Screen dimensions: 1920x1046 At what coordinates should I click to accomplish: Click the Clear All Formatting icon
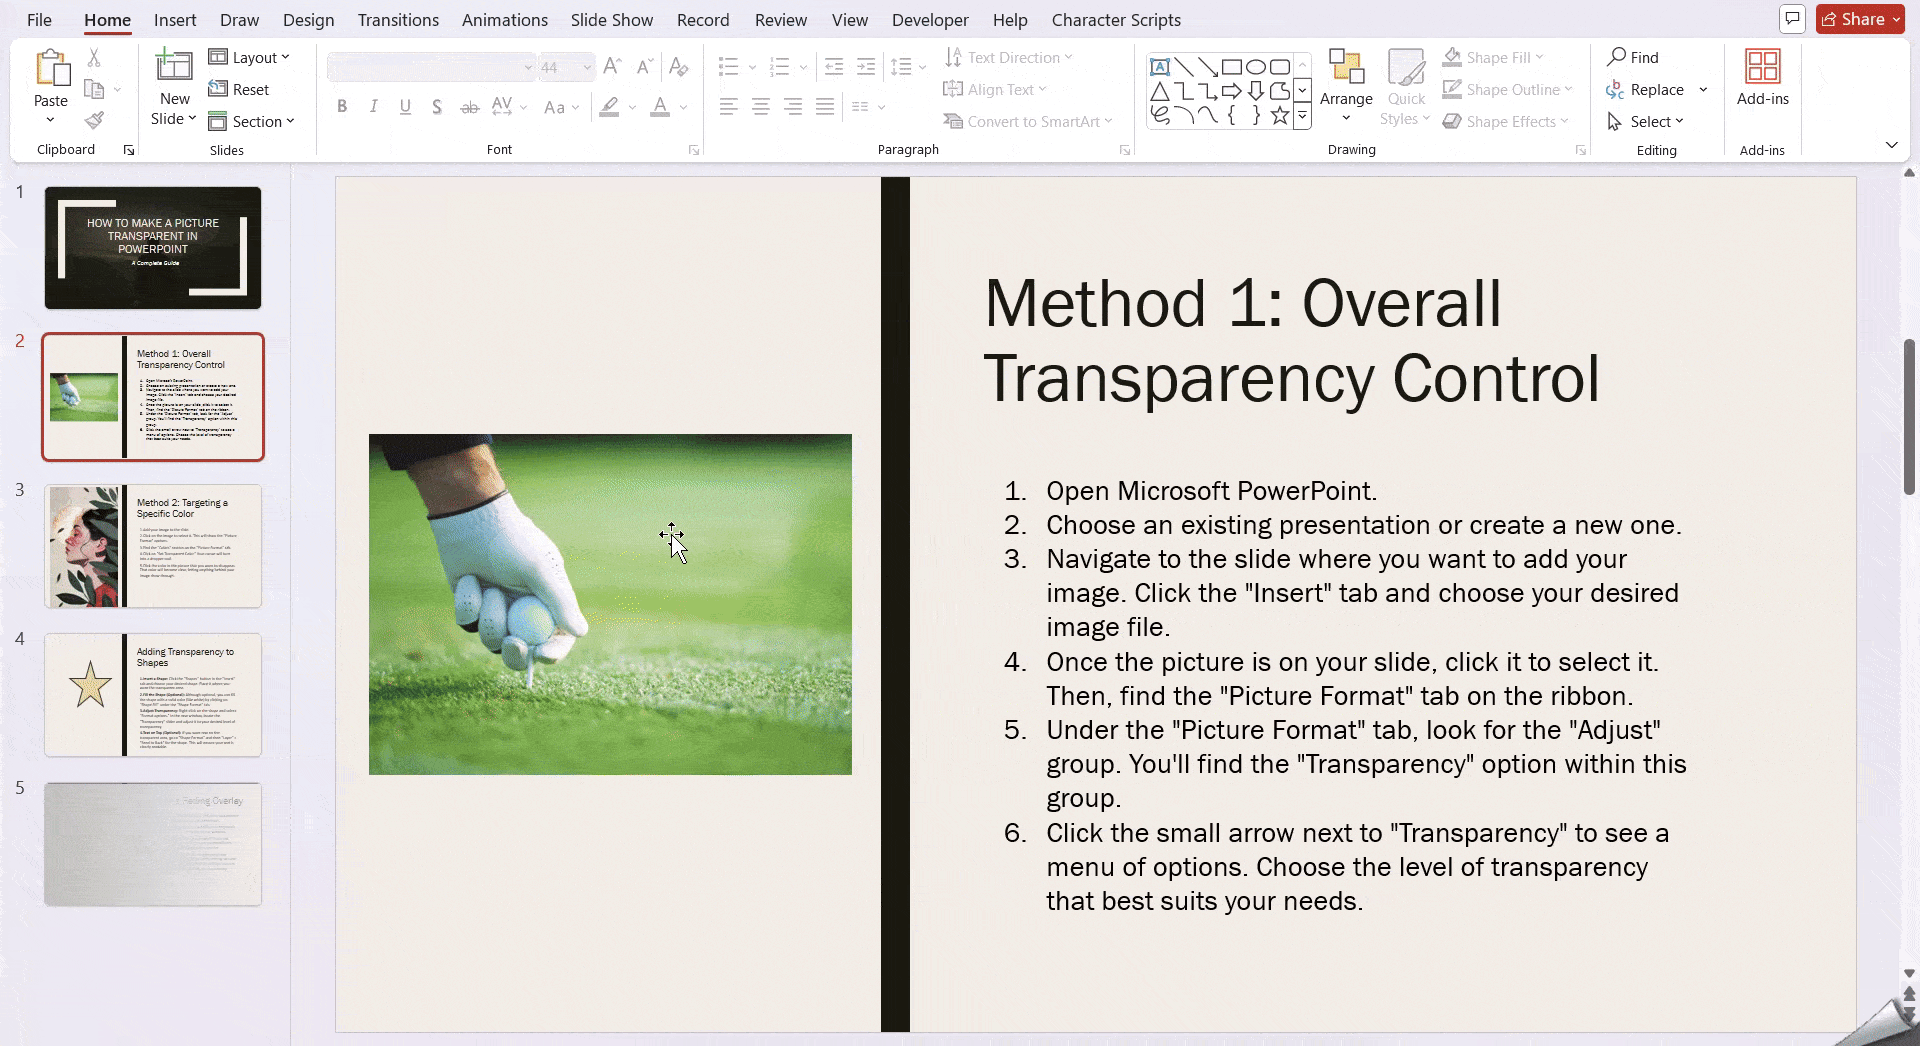[679, 66]
